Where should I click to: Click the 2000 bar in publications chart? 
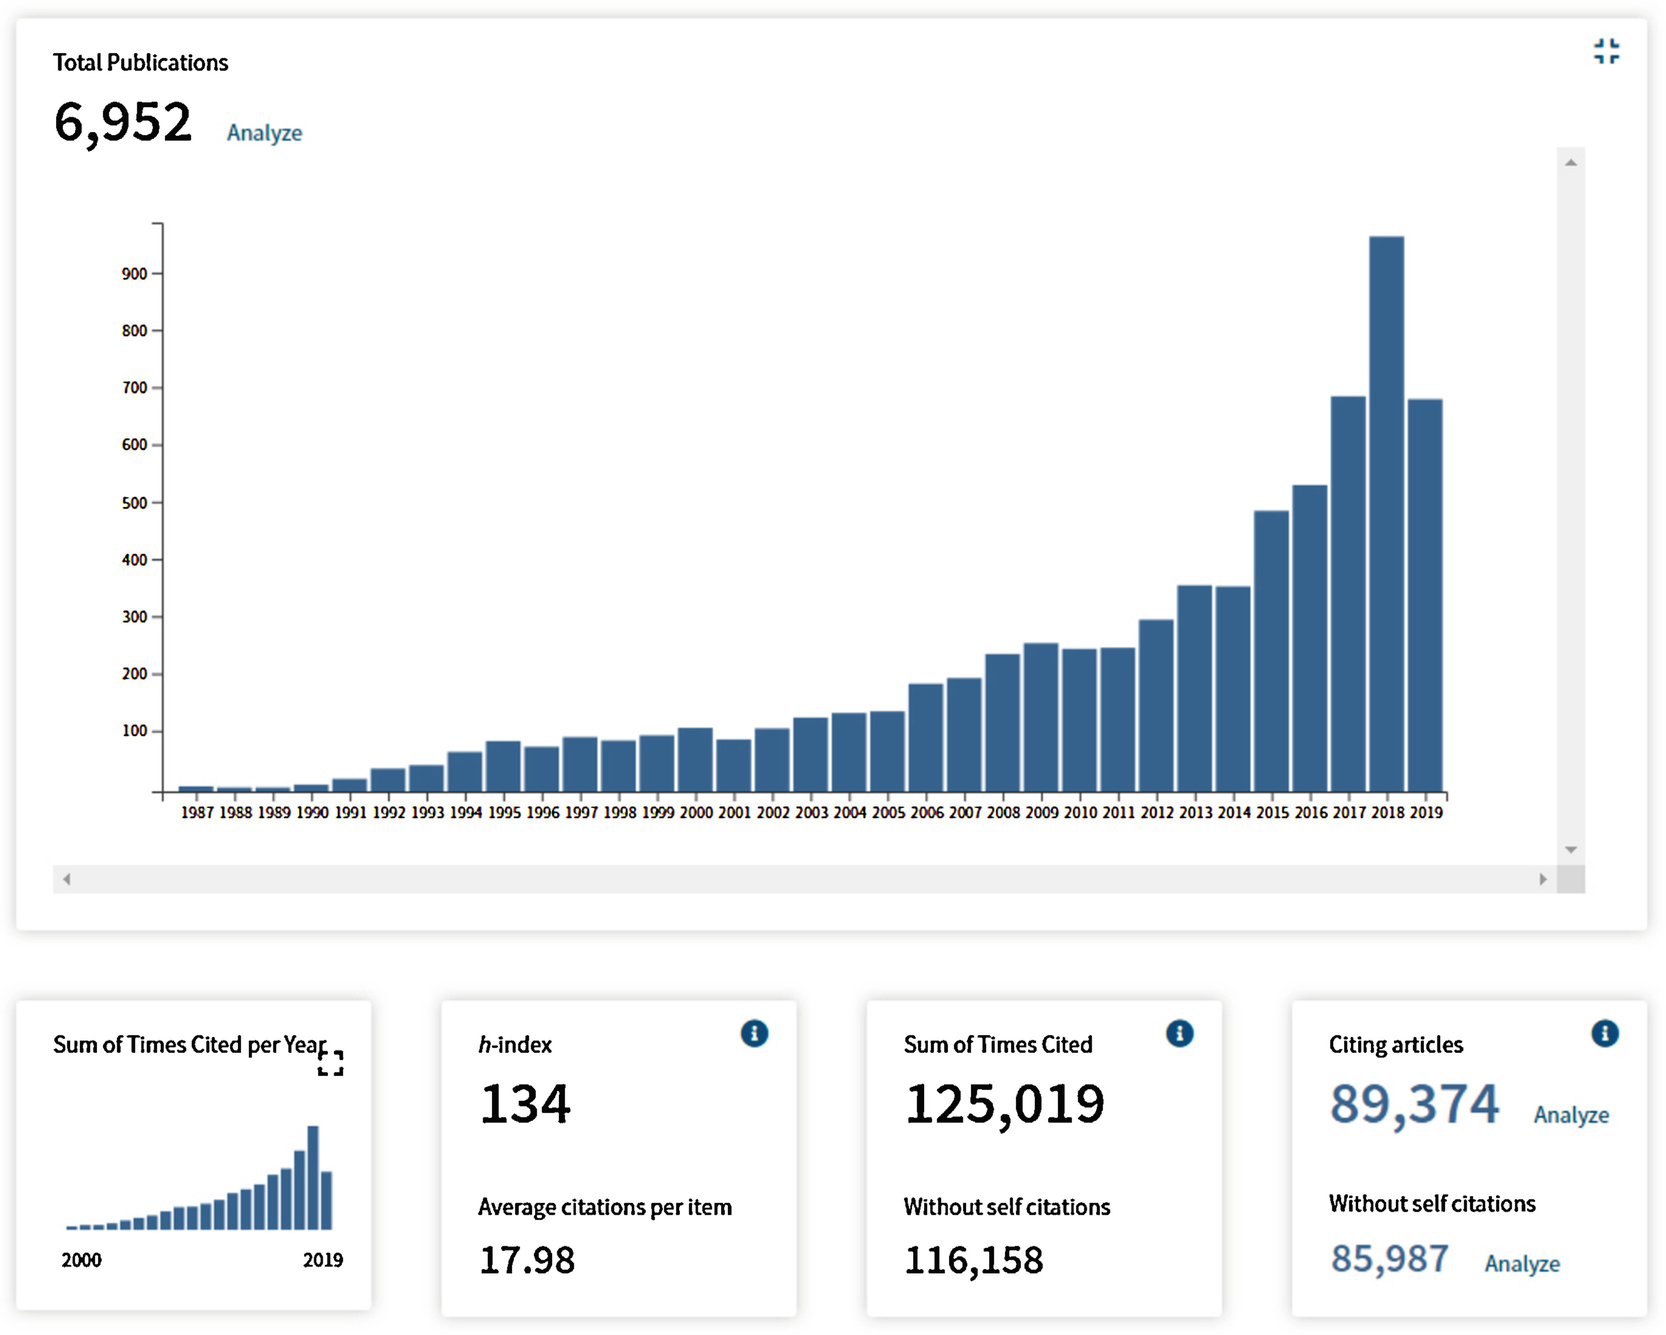pyautogui.click(x=695, y=760)
